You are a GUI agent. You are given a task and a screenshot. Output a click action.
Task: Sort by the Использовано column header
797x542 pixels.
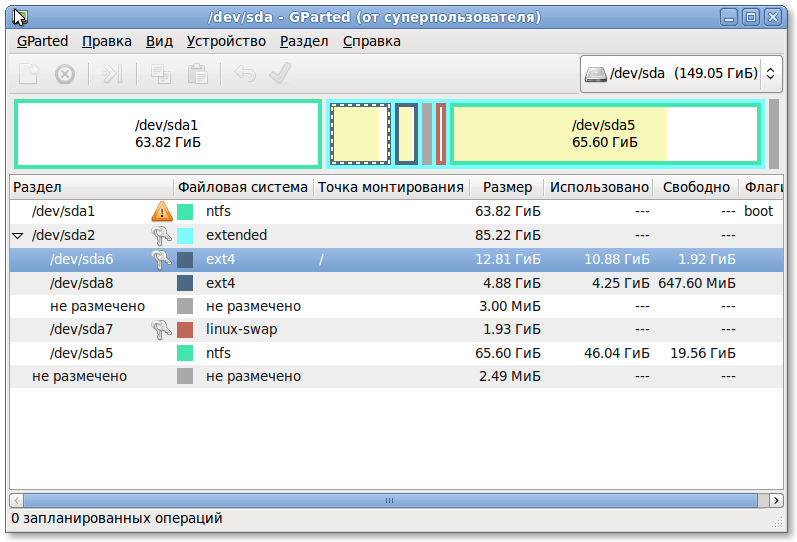click(599, 187)
